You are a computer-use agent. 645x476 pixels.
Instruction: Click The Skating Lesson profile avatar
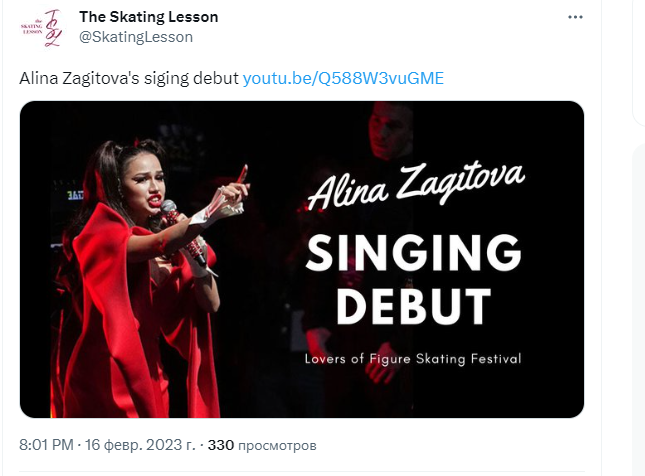point(39,28)
